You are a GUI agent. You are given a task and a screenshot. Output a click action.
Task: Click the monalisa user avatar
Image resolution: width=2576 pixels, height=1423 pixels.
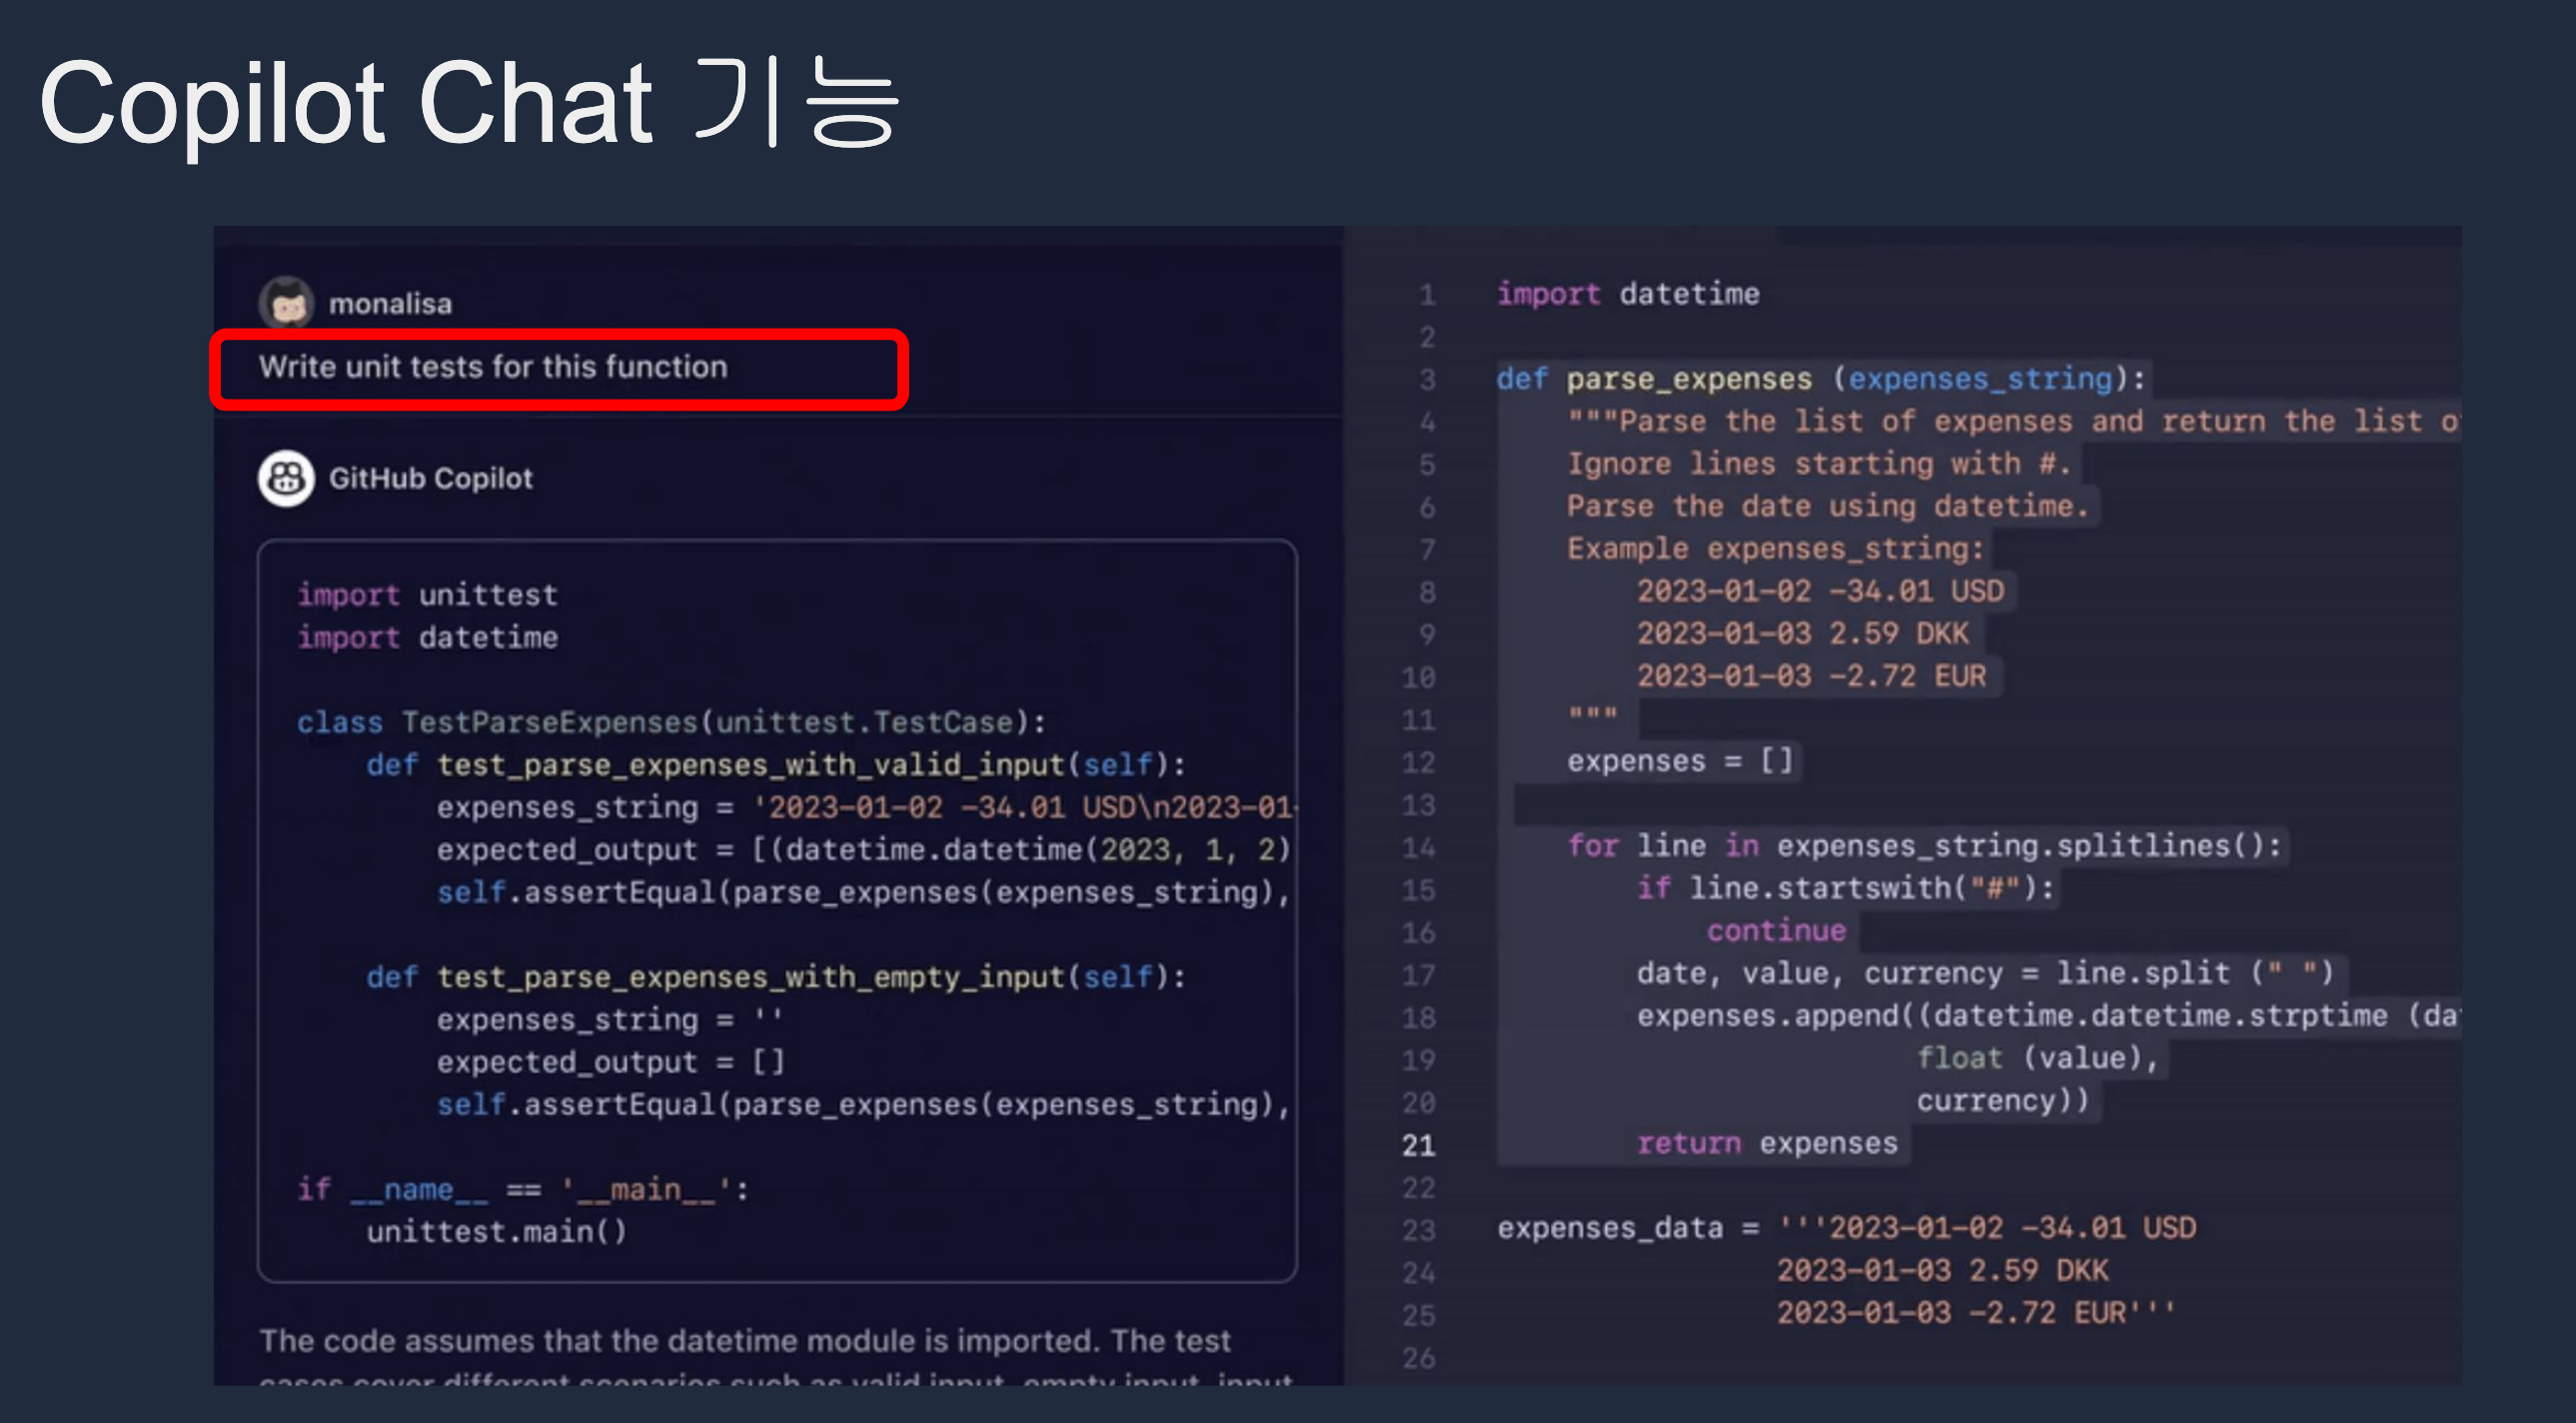coord(287,303)
